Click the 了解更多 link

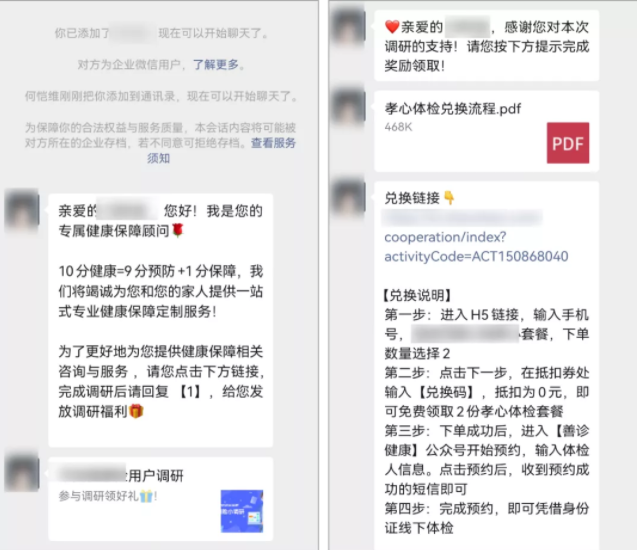[x=216, y=65]
